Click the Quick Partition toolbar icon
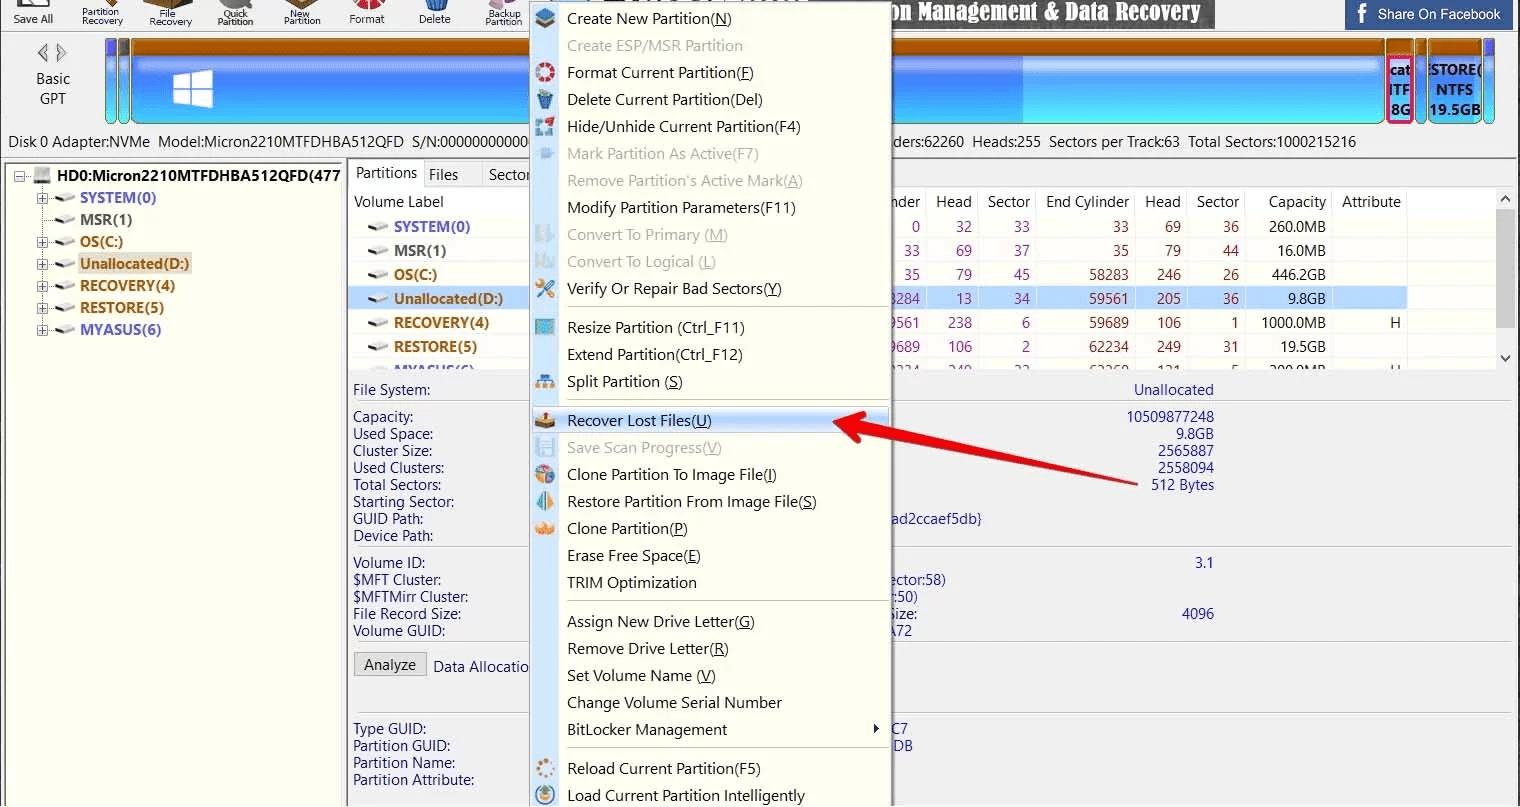The height and width of the screenshot is (807, 1520). (236, 13)
